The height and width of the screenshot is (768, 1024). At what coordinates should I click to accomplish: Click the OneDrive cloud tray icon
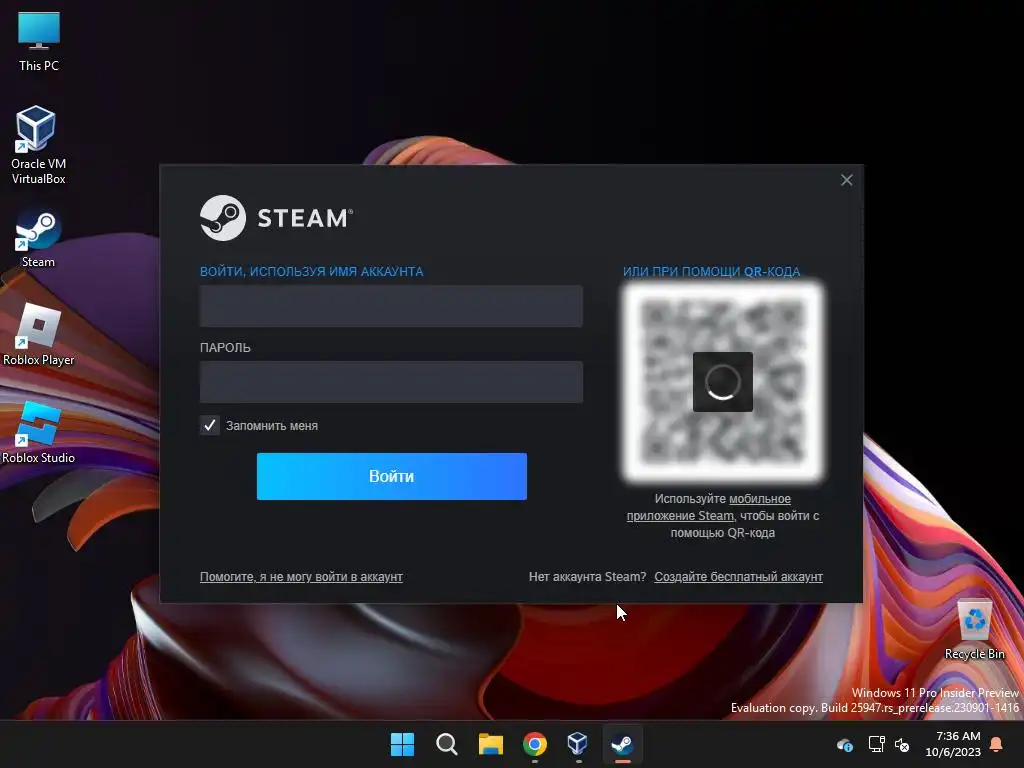click(845, 744)
